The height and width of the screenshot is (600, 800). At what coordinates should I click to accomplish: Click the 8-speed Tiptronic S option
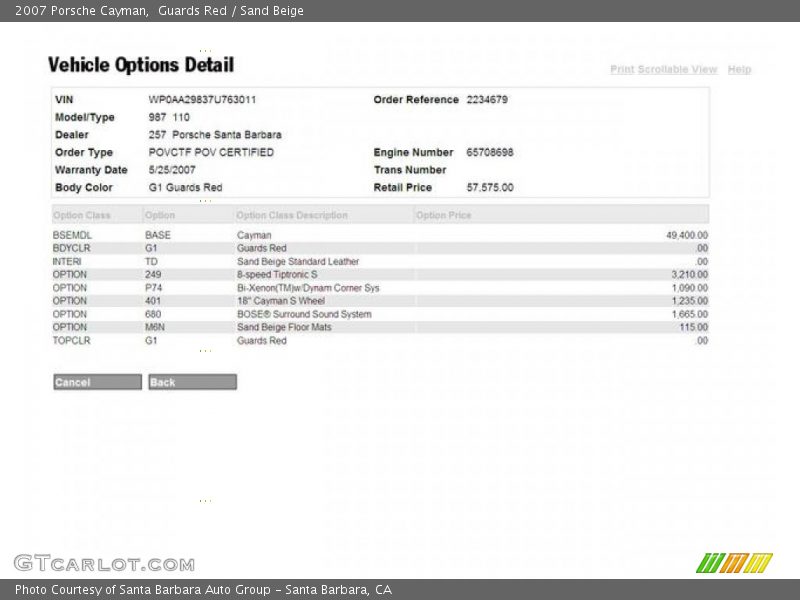coord(277,274)
